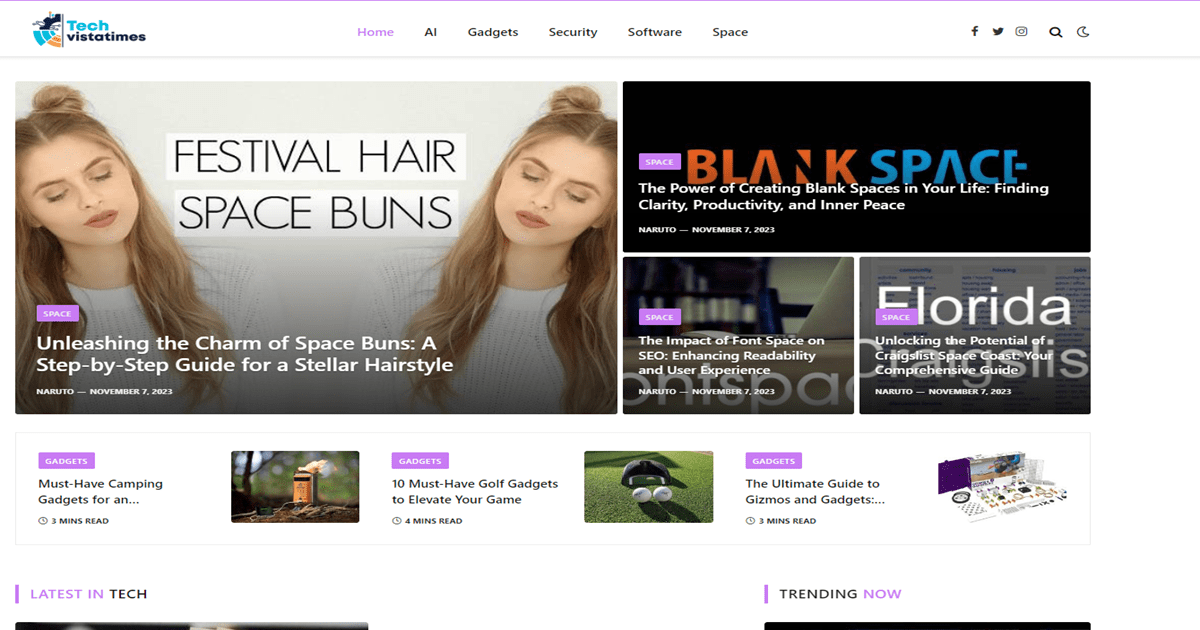Open the Software navigation item
The width and height of the screenshot is (1200, 630).
click(655, 32)
